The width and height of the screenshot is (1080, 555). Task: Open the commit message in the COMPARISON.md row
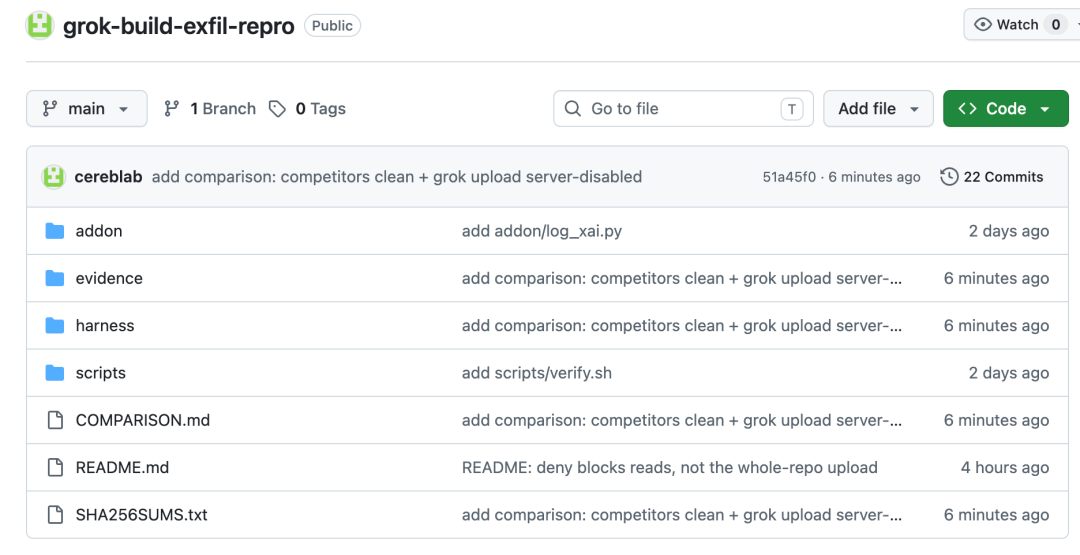point(682,420)
